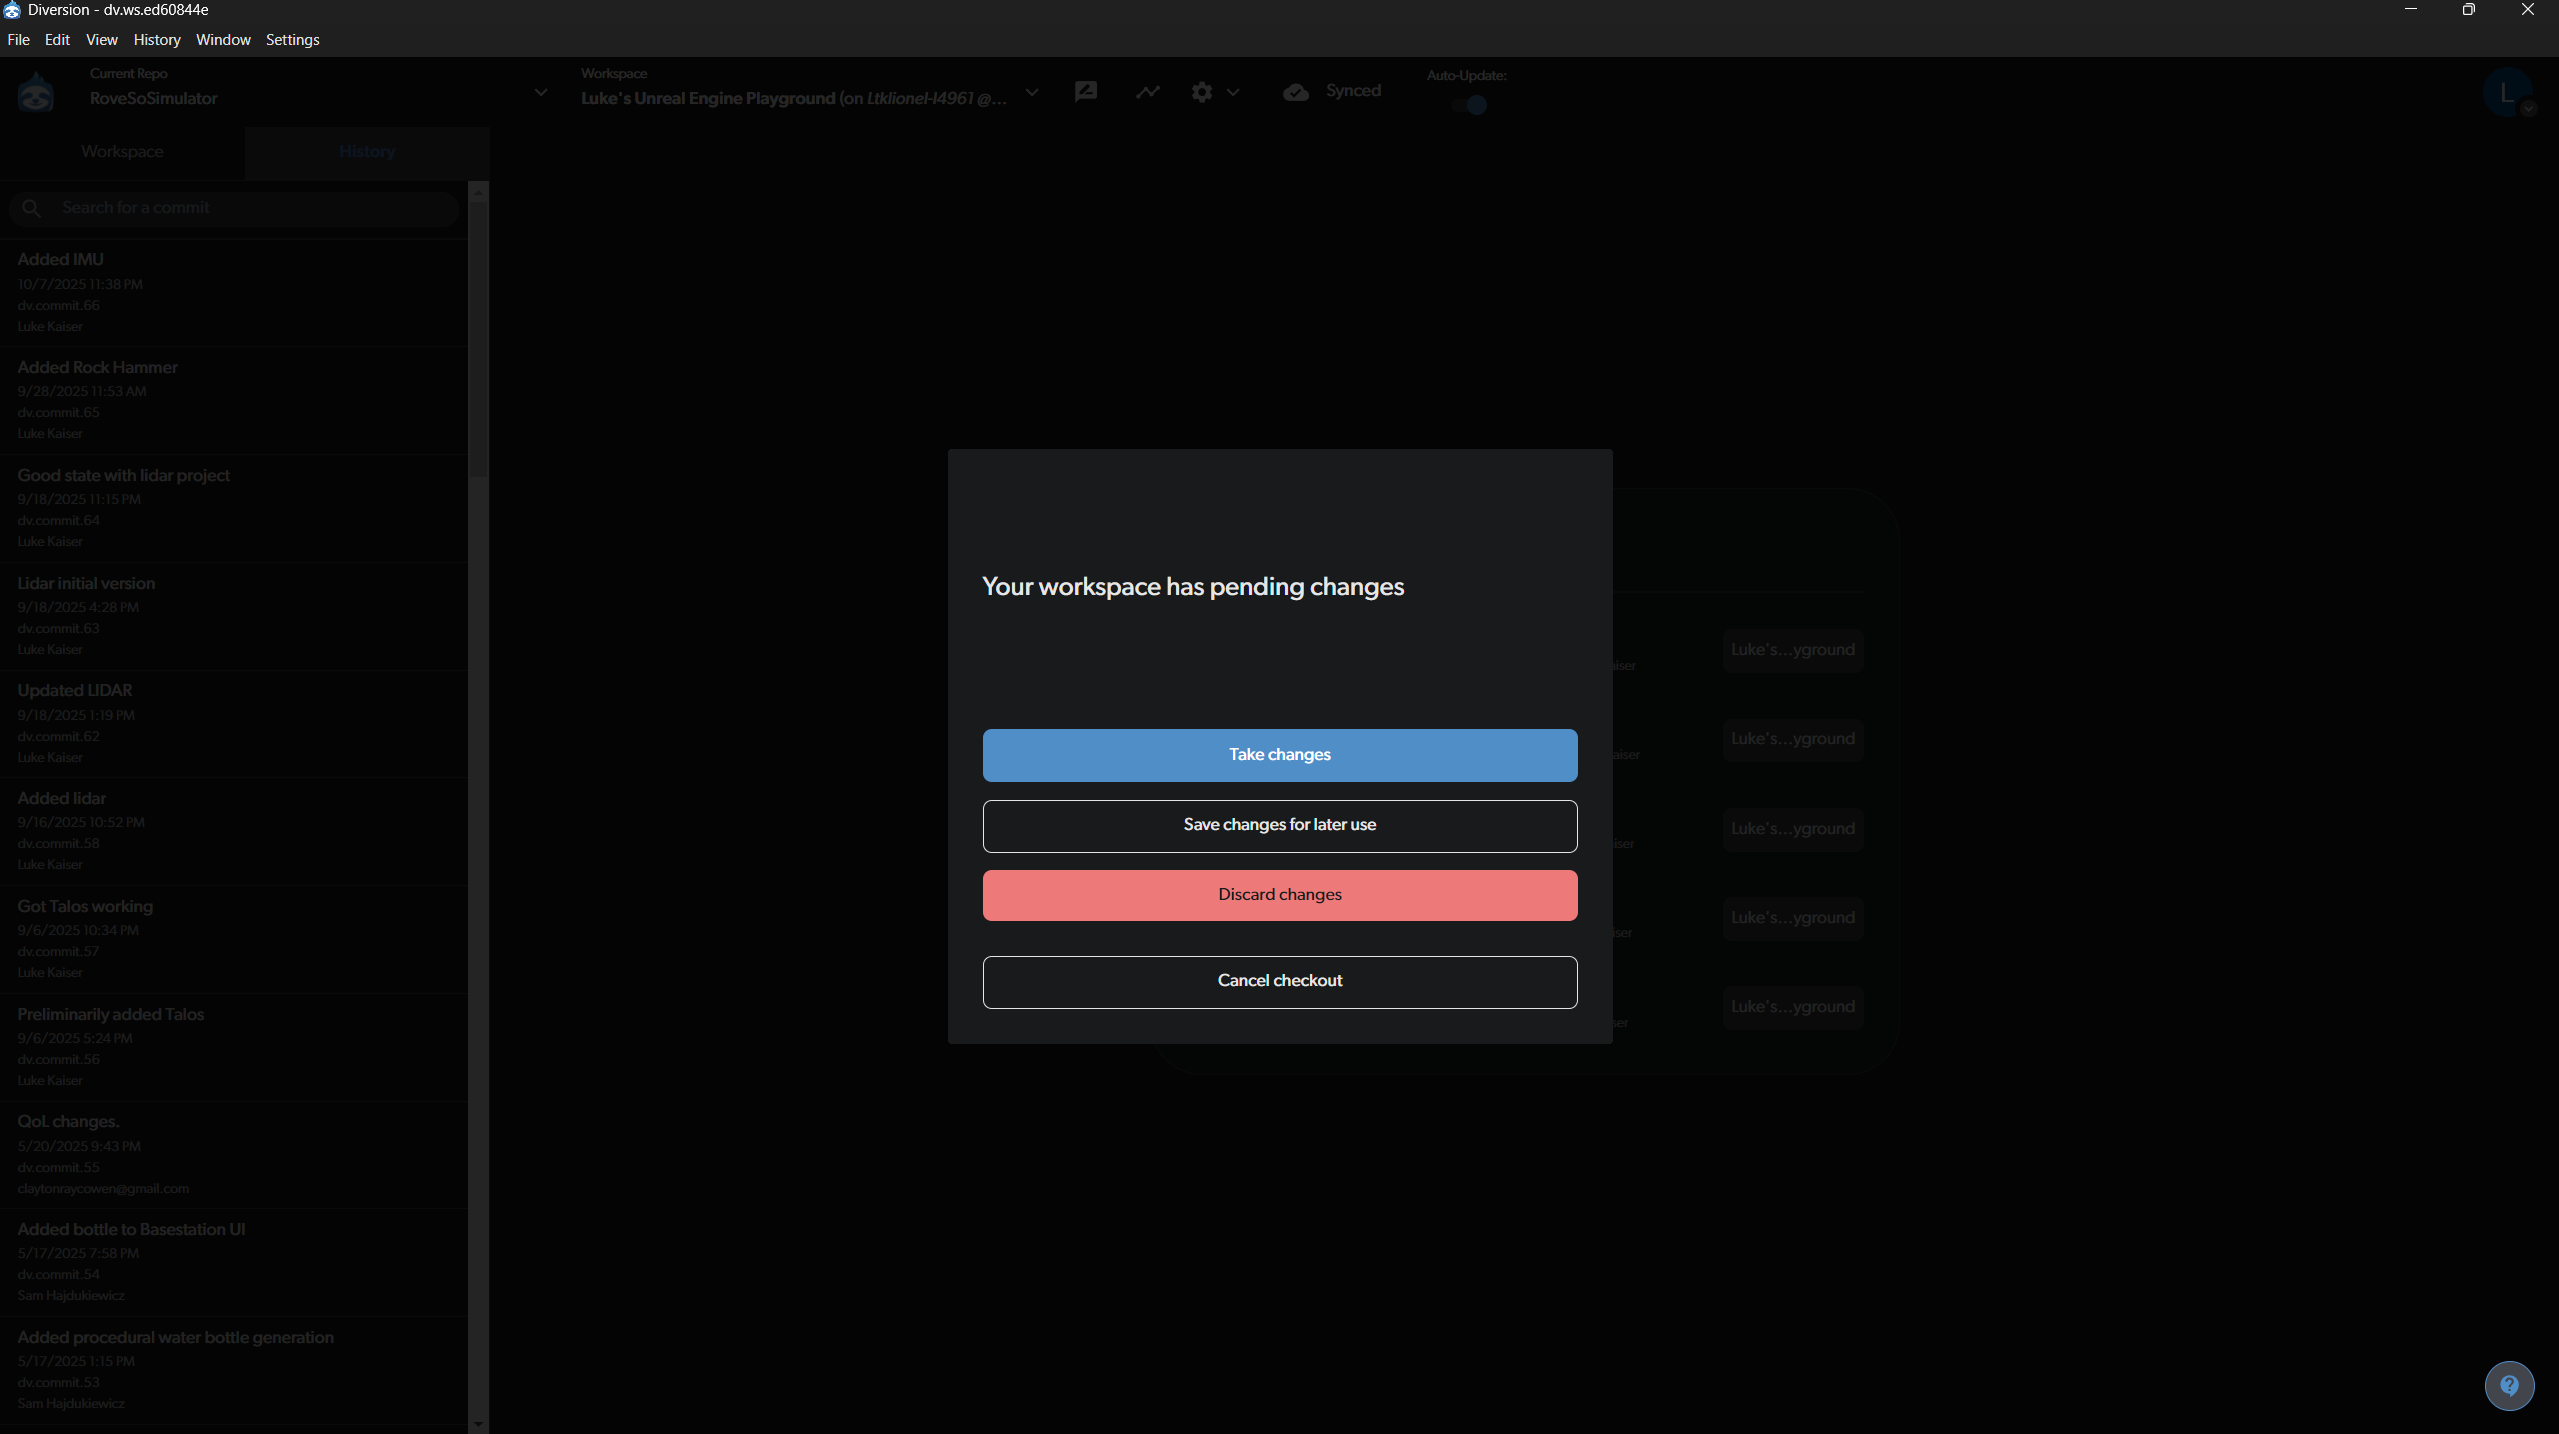
Task: Click the Take changes button
Action: 1279,755
